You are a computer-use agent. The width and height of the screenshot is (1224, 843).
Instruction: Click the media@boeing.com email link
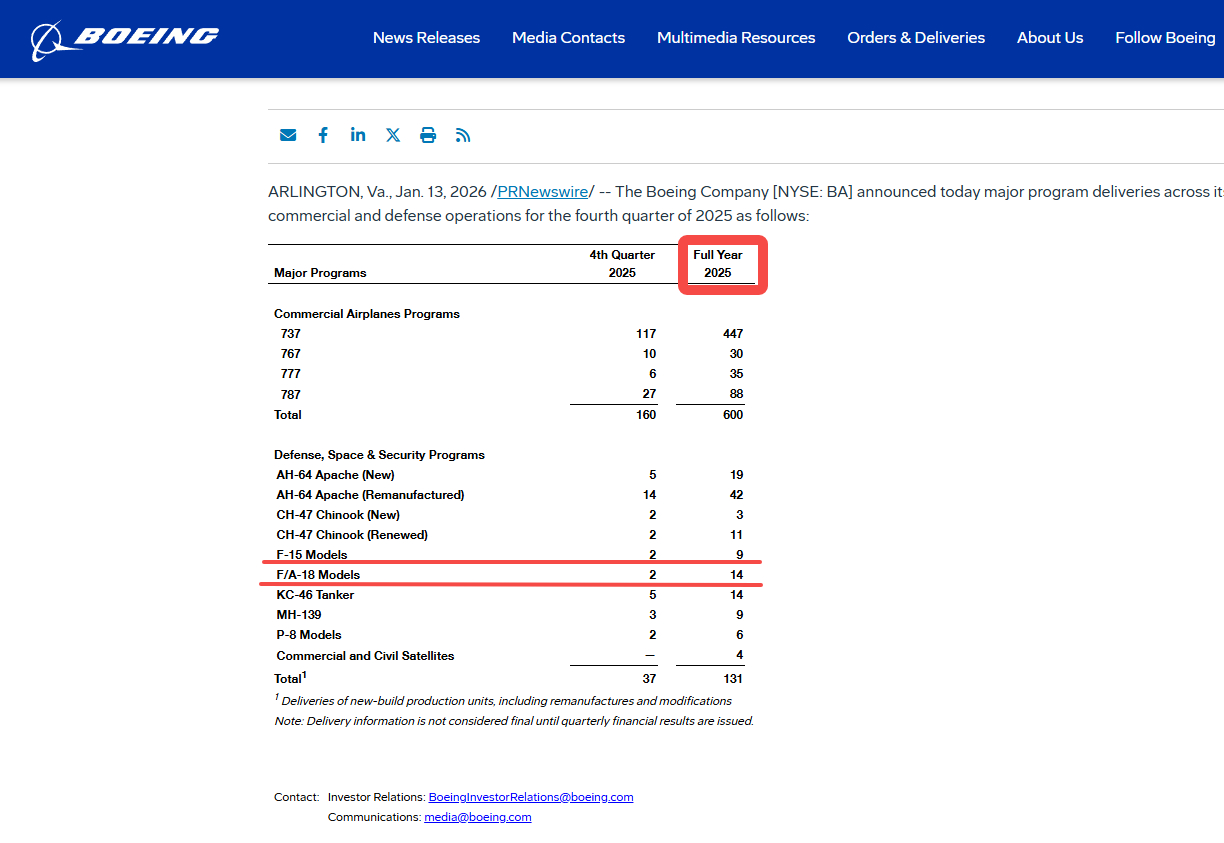tap(478, 817)
